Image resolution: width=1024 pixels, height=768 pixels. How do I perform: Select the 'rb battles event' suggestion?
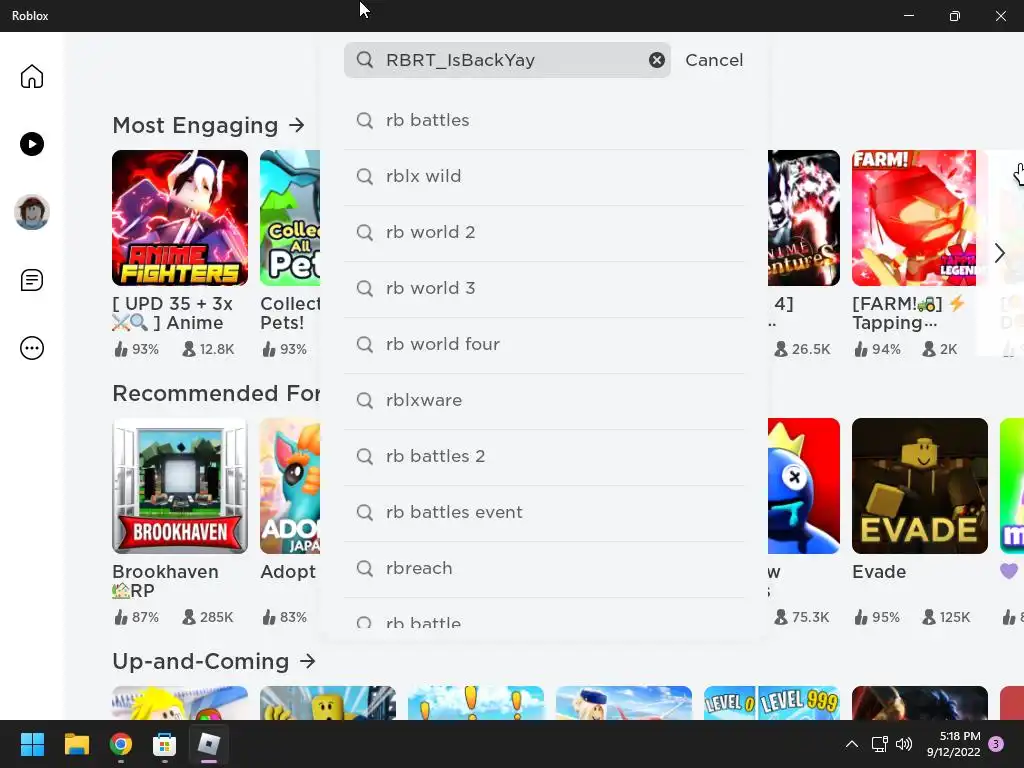(544, 512)
